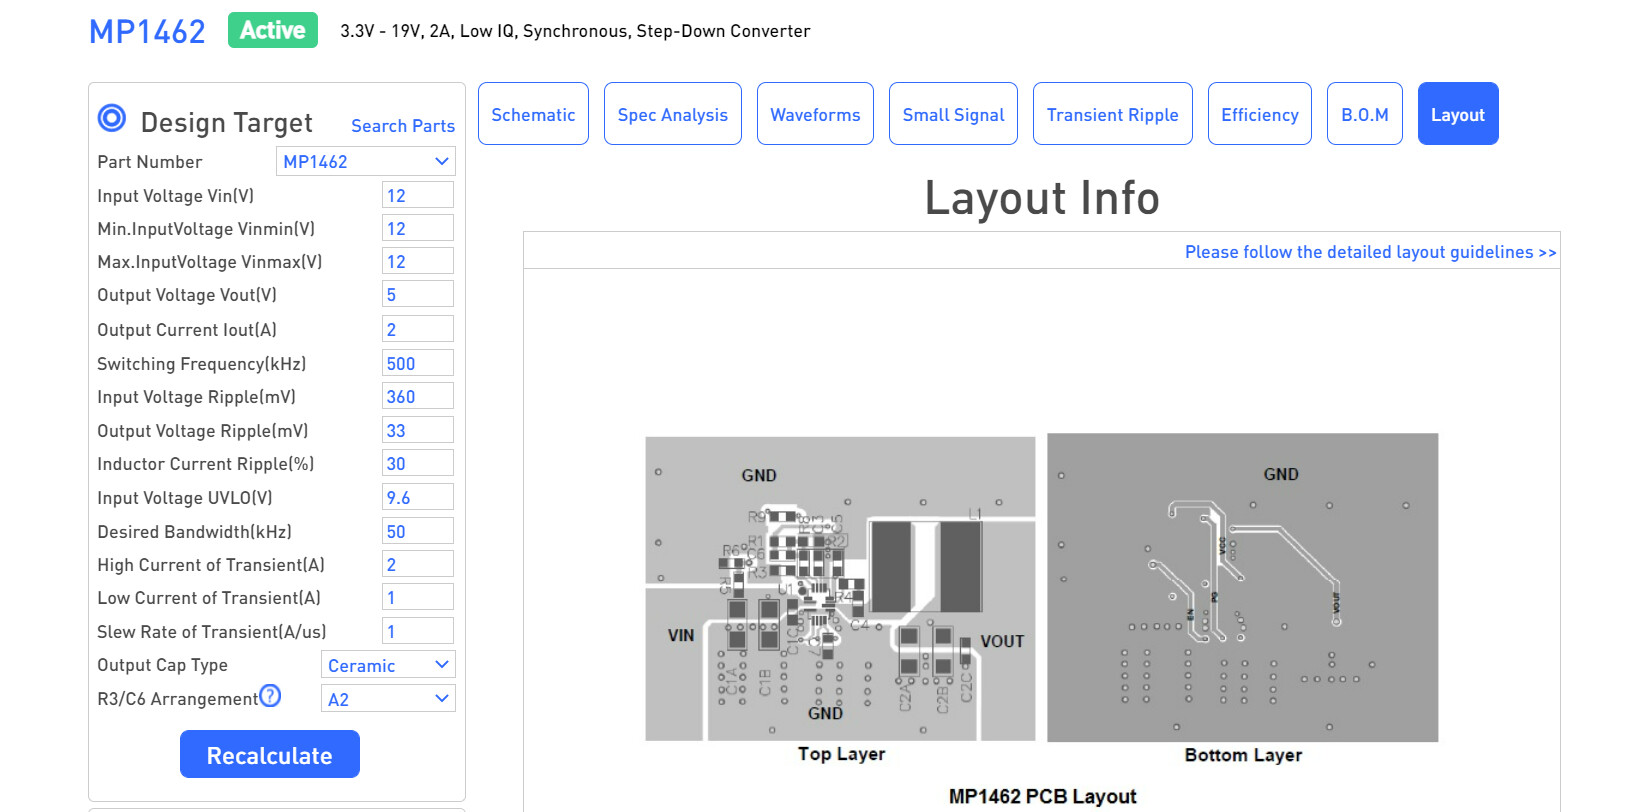Open the Small Signal tab
This screenshot has width=1632, height=812.
pyautogui.click(x=953, y=114)
